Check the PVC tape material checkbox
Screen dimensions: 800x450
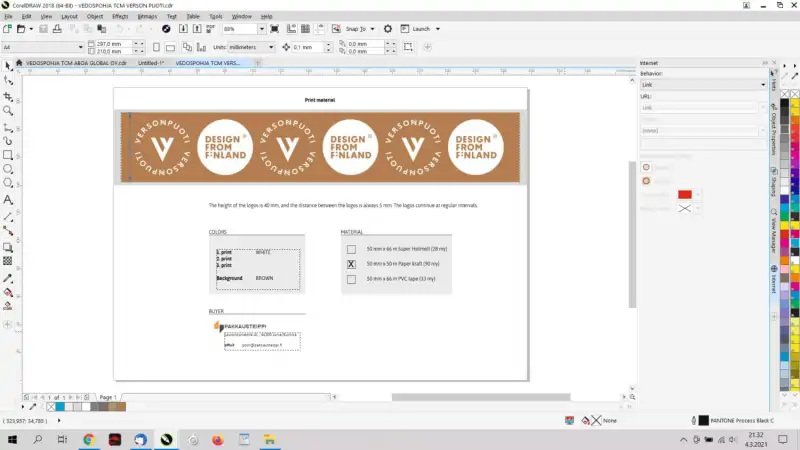point(351,279)
